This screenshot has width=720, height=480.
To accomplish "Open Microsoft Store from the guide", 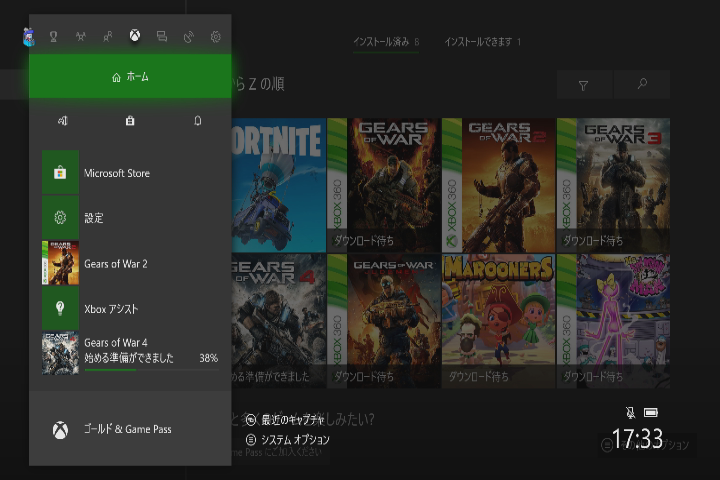I will point(130,173).
